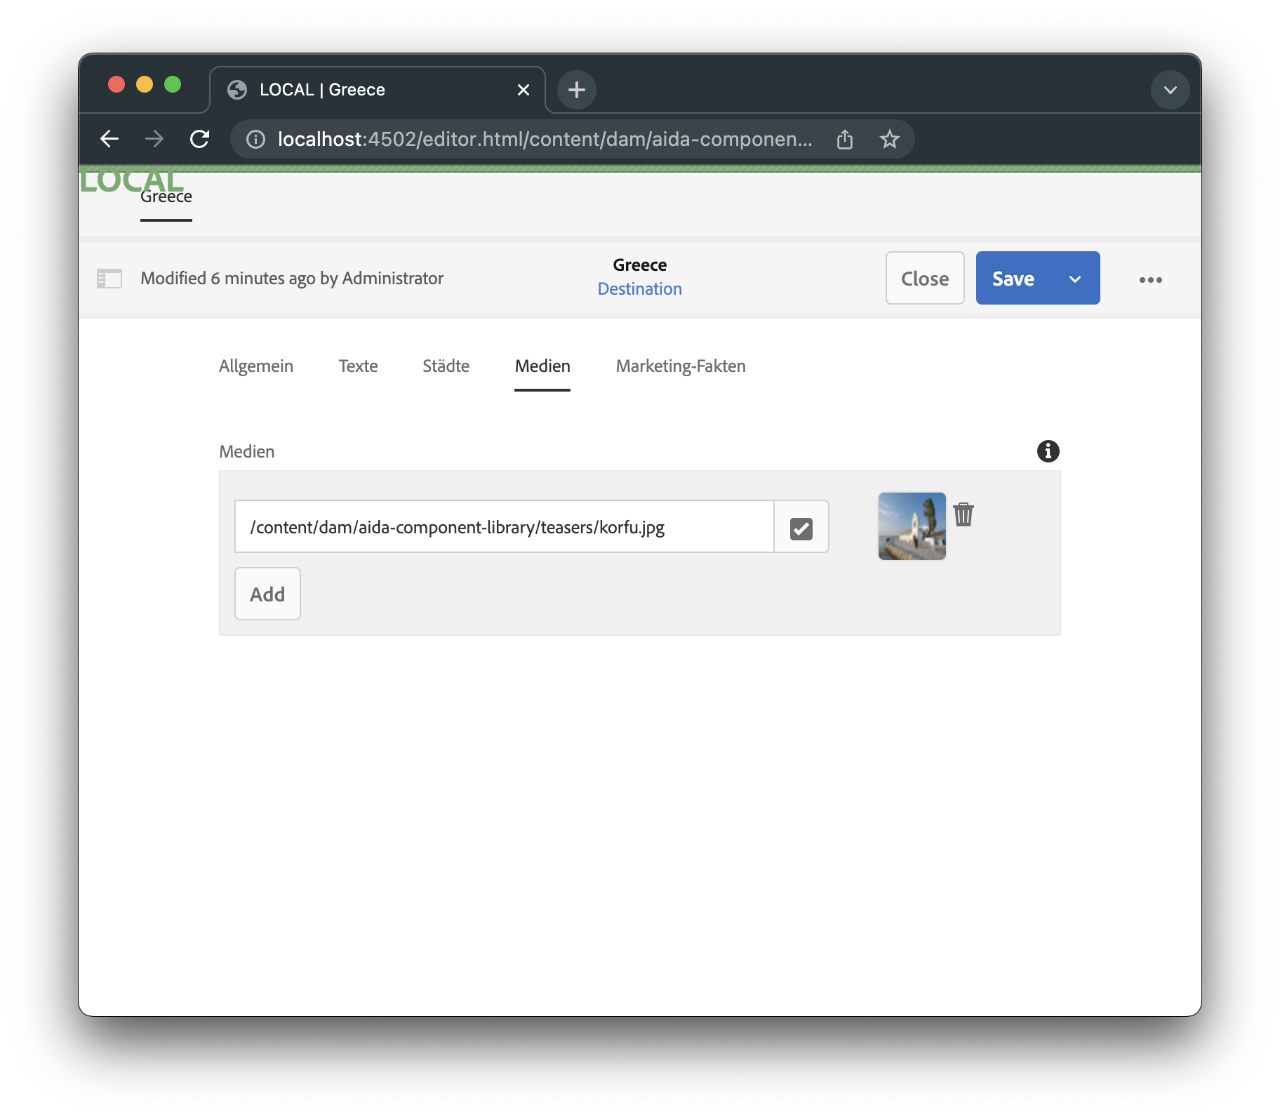Screen dimensions: 1280x1120
Task: Click the share icon in the address bar
Action: [x=844, y=139]
